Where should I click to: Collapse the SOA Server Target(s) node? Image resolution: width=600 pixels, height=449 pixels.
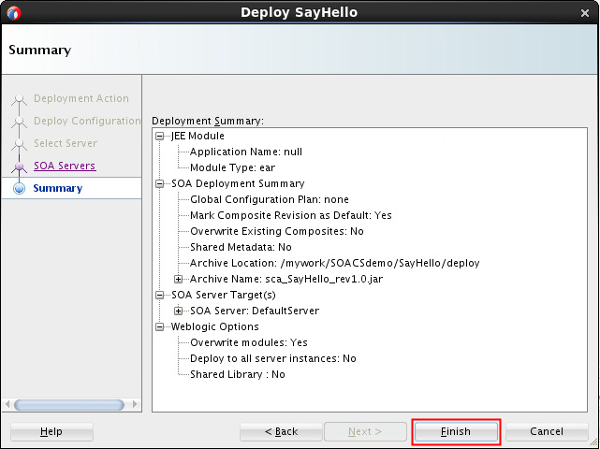pyautogui.click(x=159, y=295)
